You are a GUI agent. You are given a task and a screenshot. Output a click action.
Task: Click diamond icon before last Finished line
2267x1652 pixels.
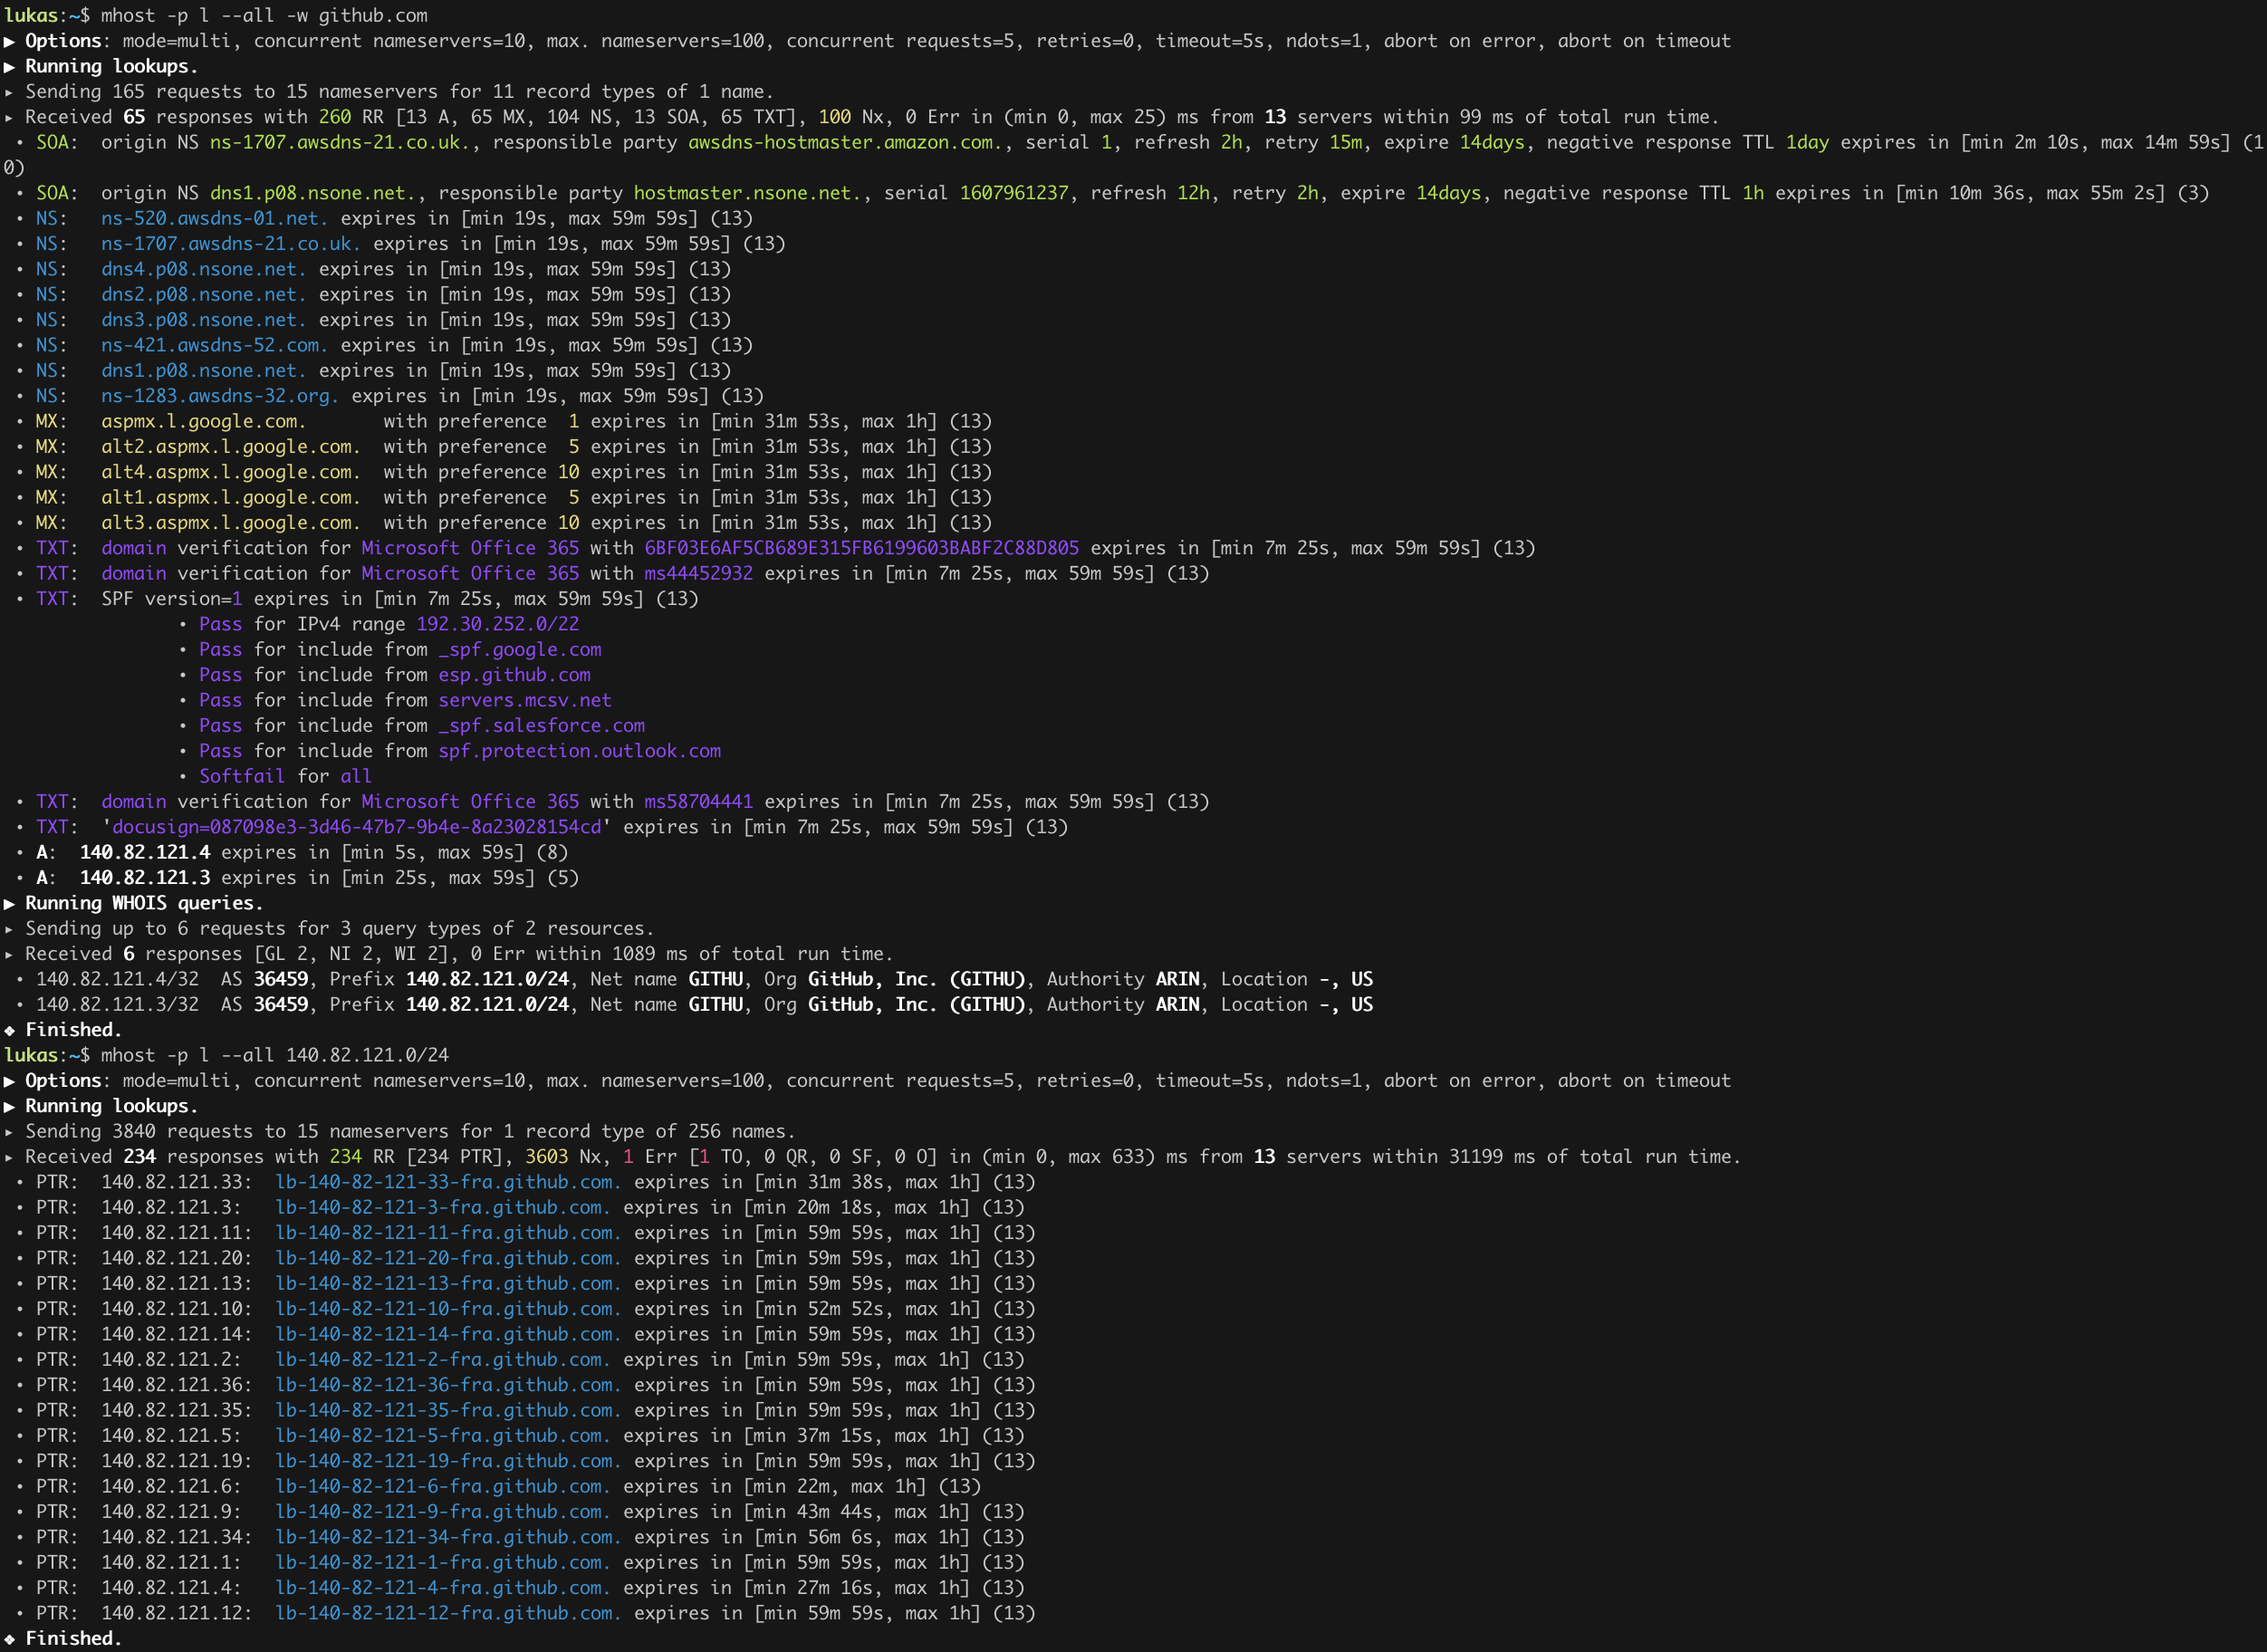9,1638
